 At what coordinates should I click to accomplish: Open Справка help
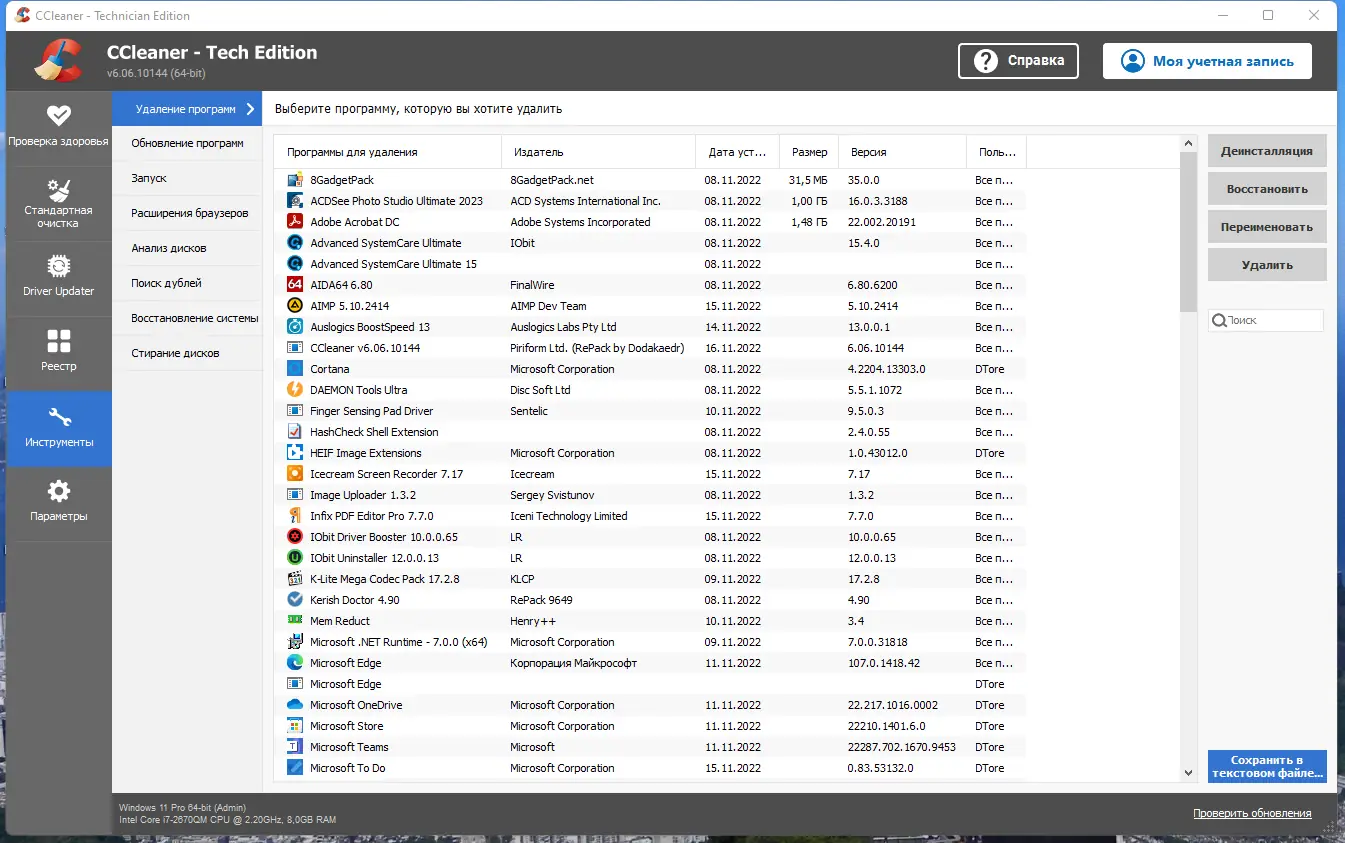click(1018, 60)
